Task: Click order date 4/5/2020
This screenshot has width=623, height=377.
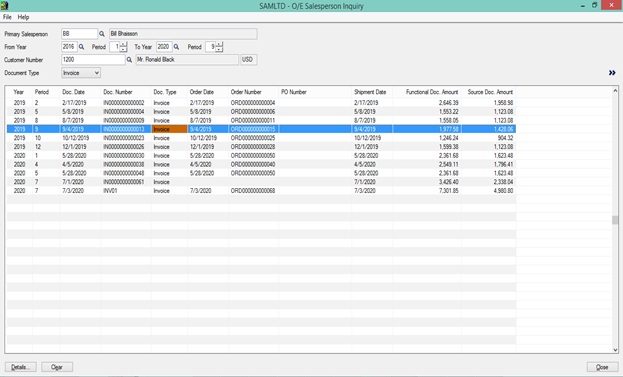Action: coord(200,164)
